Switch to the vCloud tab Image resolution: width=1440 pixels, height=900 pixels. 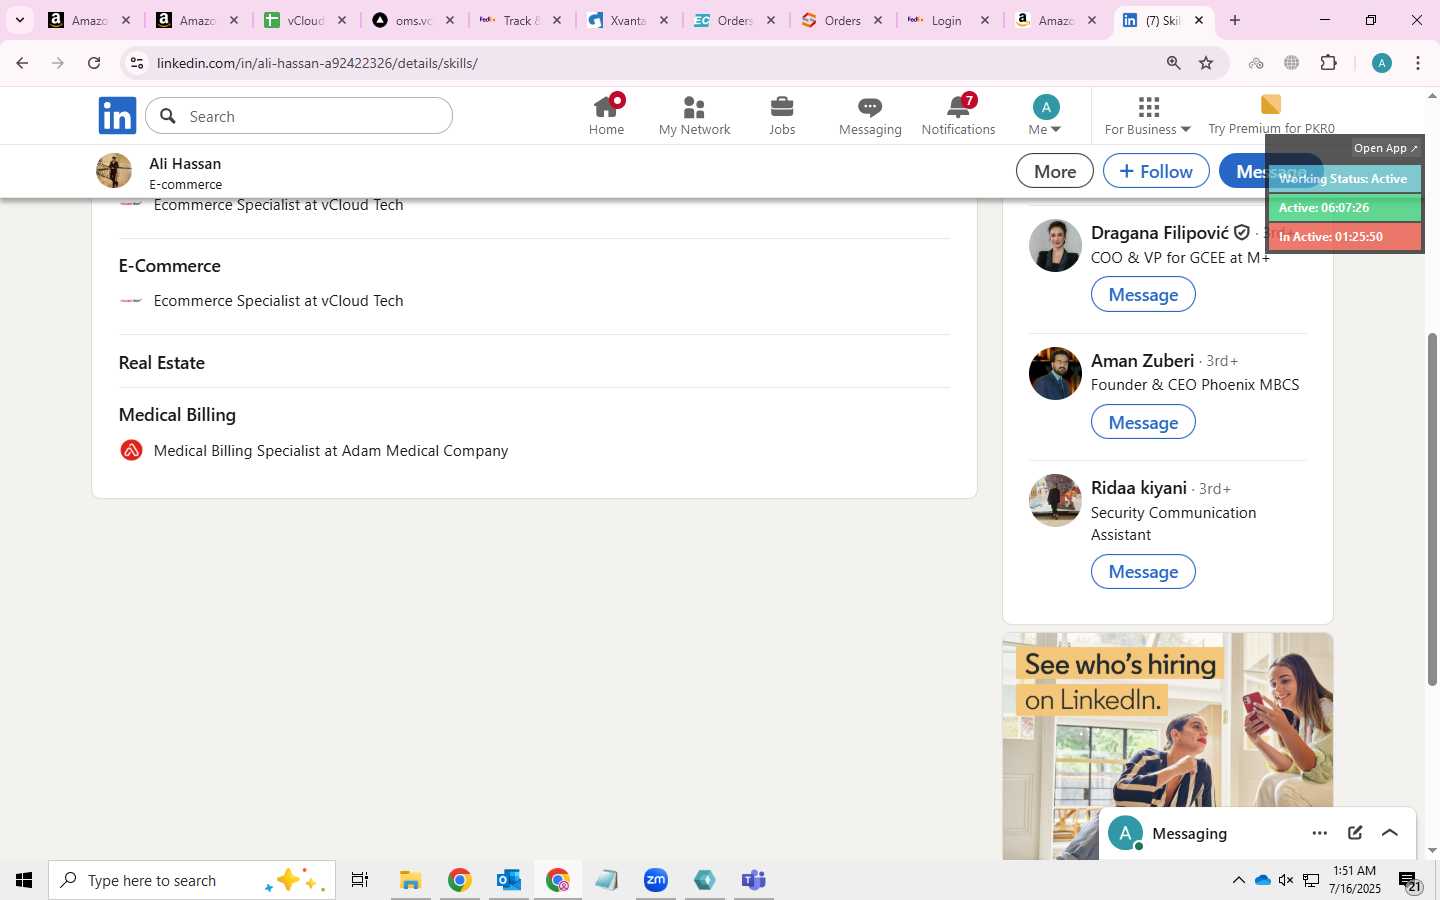click(x=305, y=20)
